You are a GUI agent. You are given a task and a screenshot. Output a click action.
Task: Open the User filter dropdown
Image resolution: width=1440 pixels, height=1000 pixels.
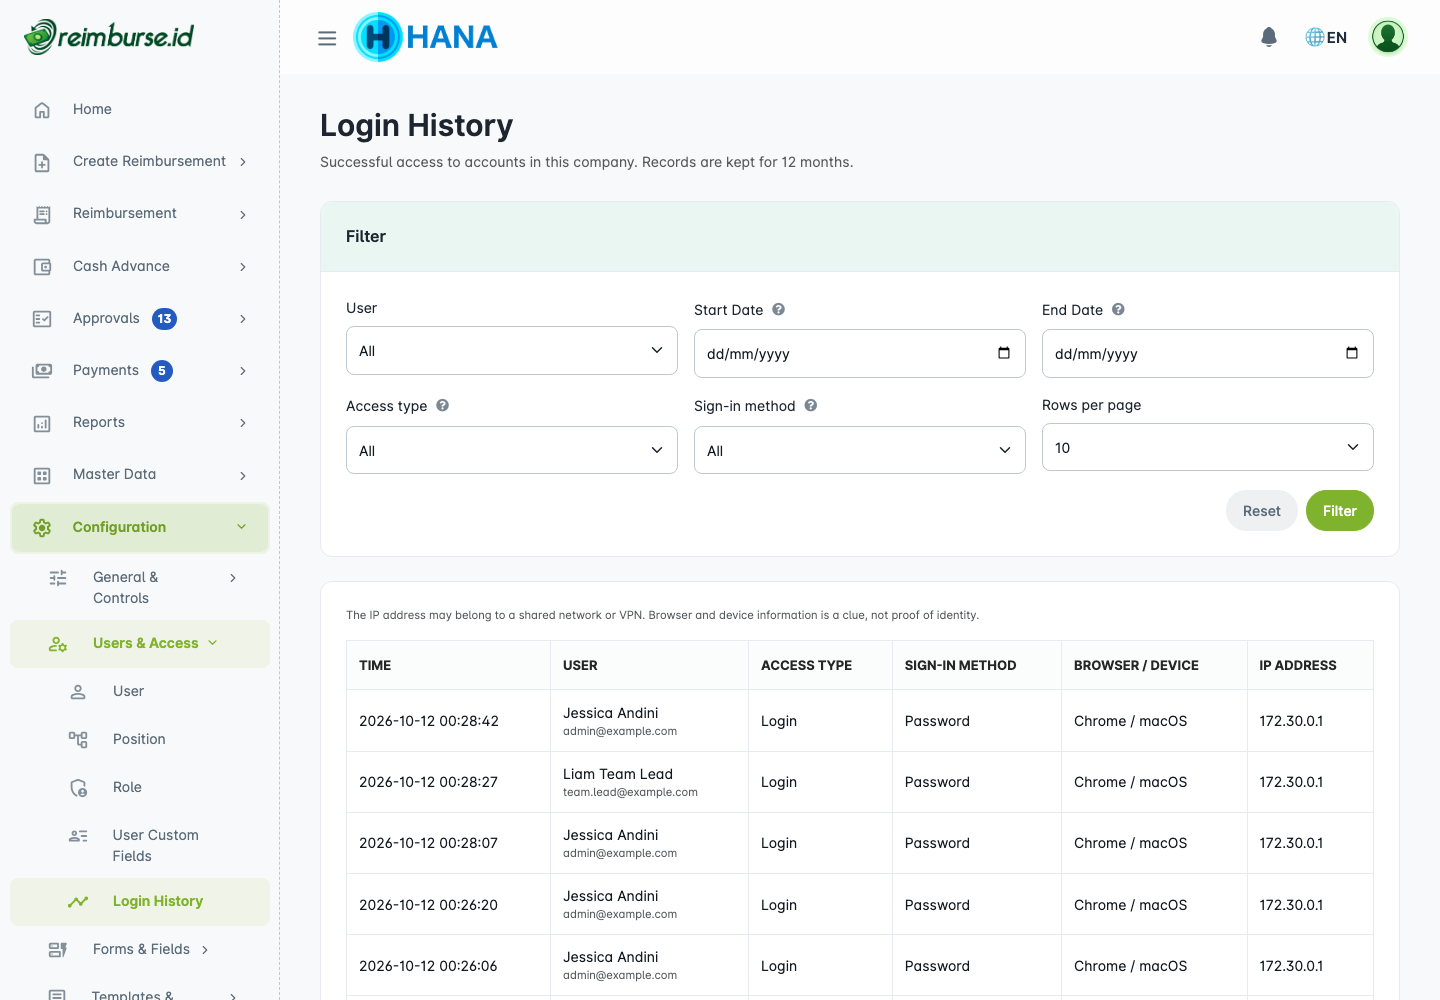click(x=512, y=351)
